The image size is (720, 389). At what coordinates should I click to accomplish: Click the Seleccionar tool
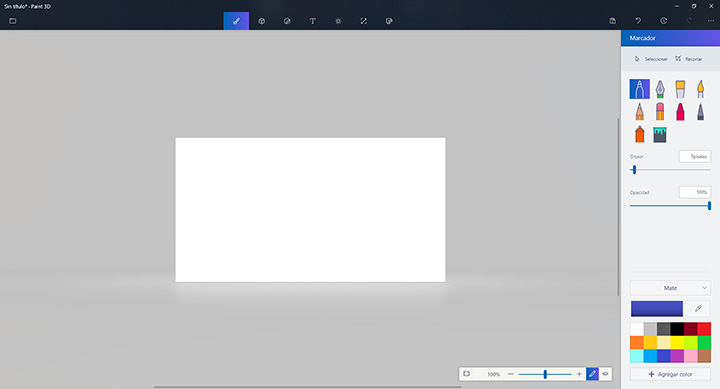(x=651, y=59)
